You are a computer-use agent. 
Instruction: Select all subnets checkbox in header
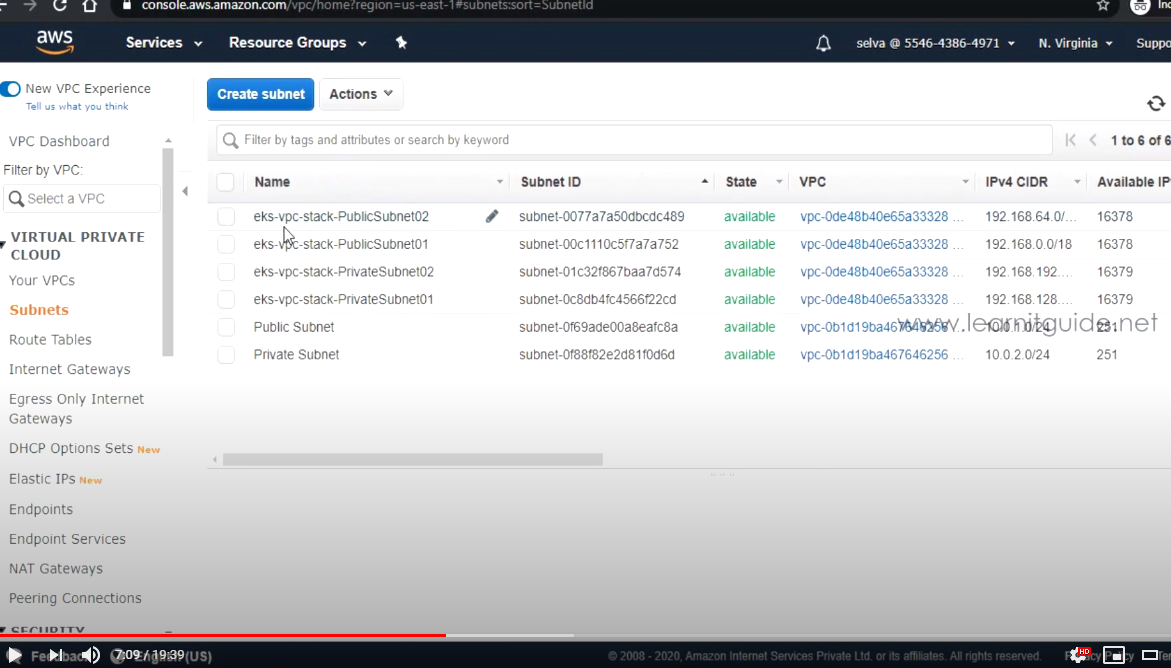(x=226, y=182)
